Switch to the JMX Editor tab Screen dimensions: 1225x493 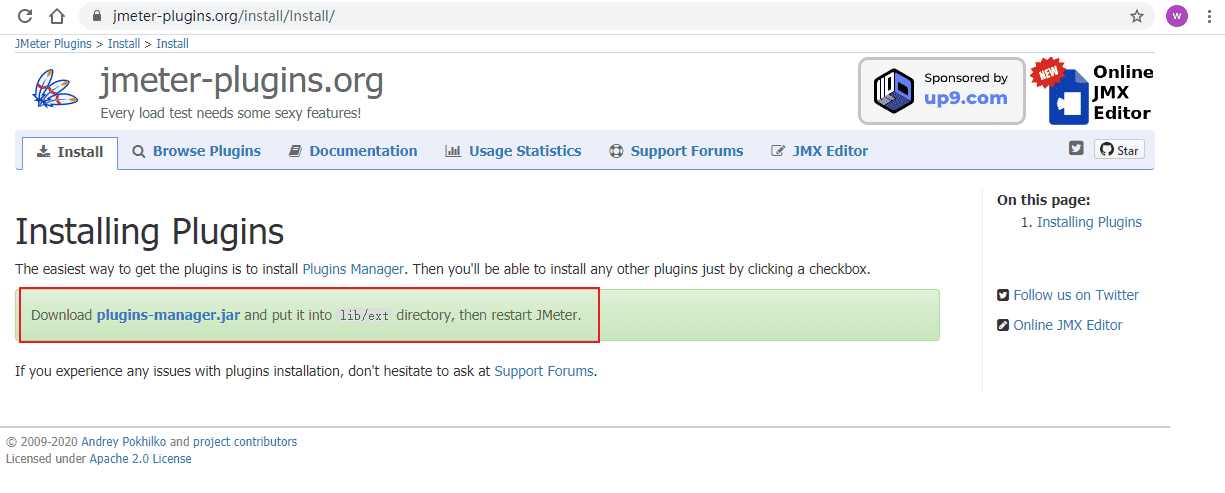(x=820, y=151)
